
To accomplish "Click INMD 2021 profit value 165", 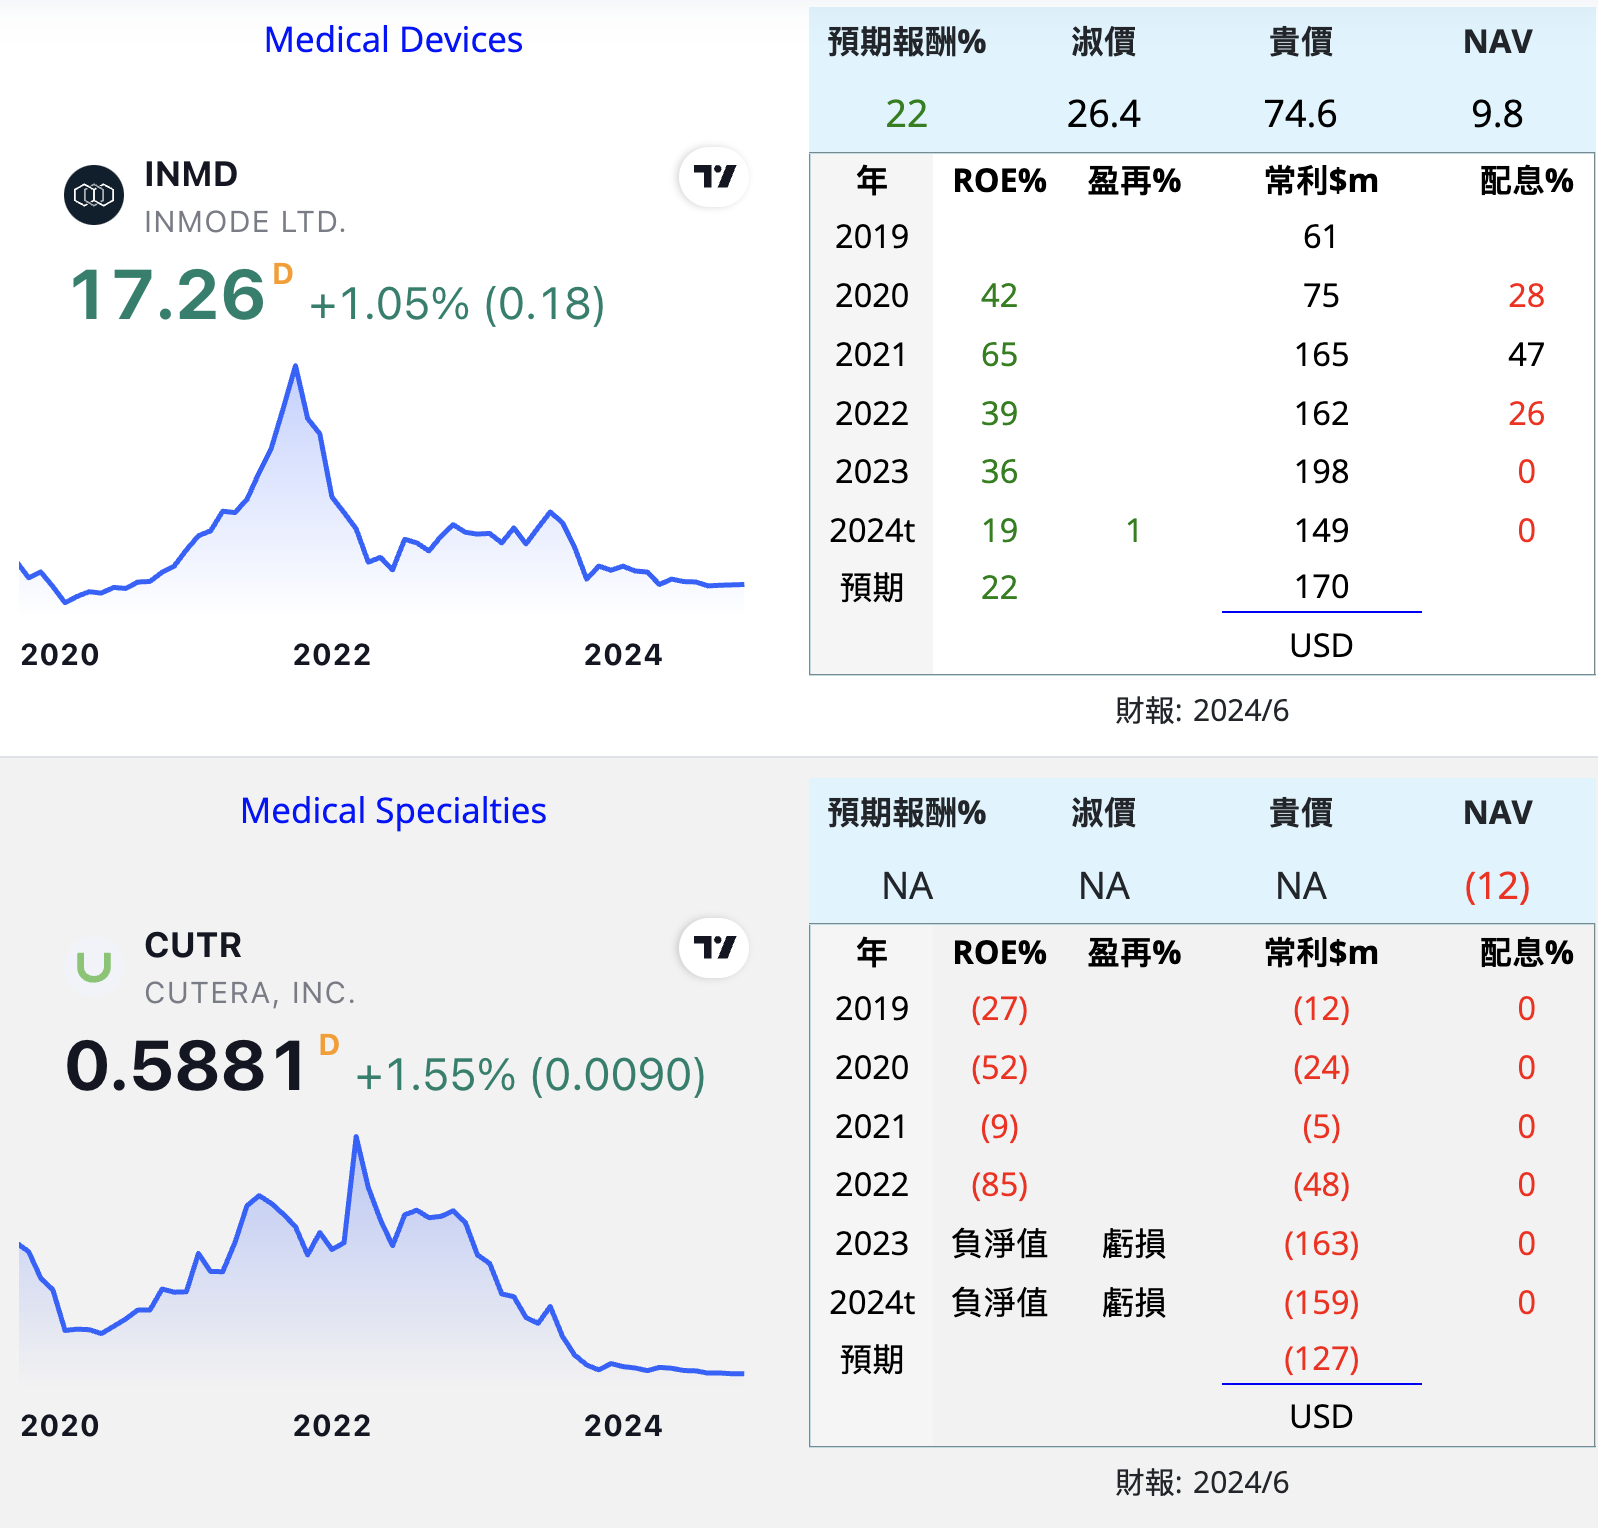I will [x=1322, y=355].
